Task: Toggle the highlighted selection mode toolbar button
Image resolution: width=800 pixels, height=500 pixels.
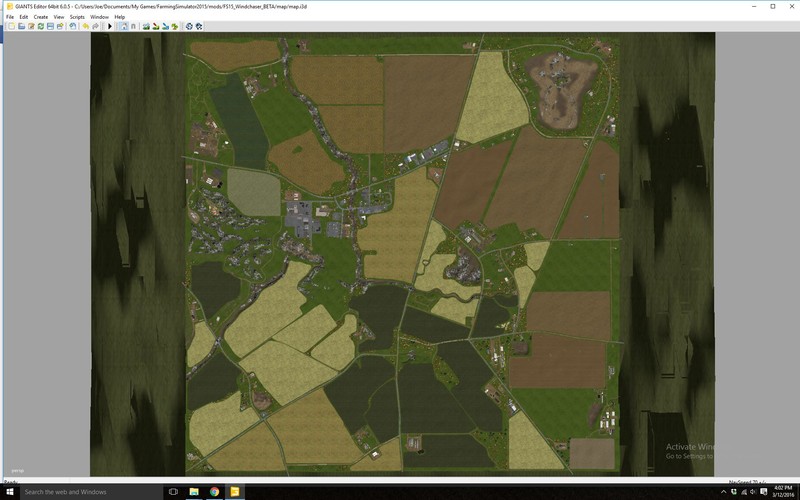Action: [123, 26]
